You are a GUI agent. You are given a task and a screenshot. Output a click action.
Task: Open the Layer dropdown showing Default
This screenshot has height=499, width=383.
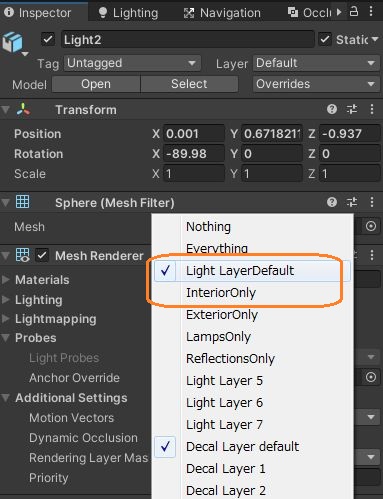[x=316, y=63]
